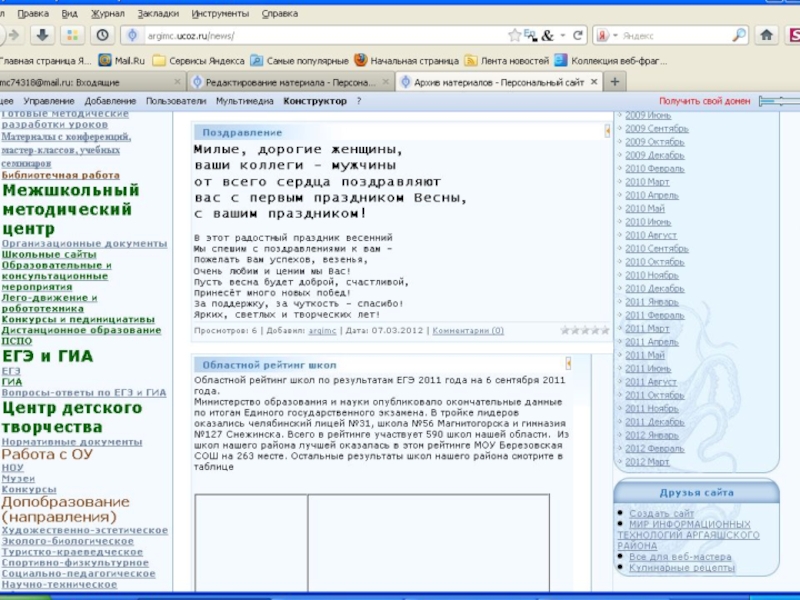Open new tab with the plus icon
800x600 pixels.
click(620, 82)
